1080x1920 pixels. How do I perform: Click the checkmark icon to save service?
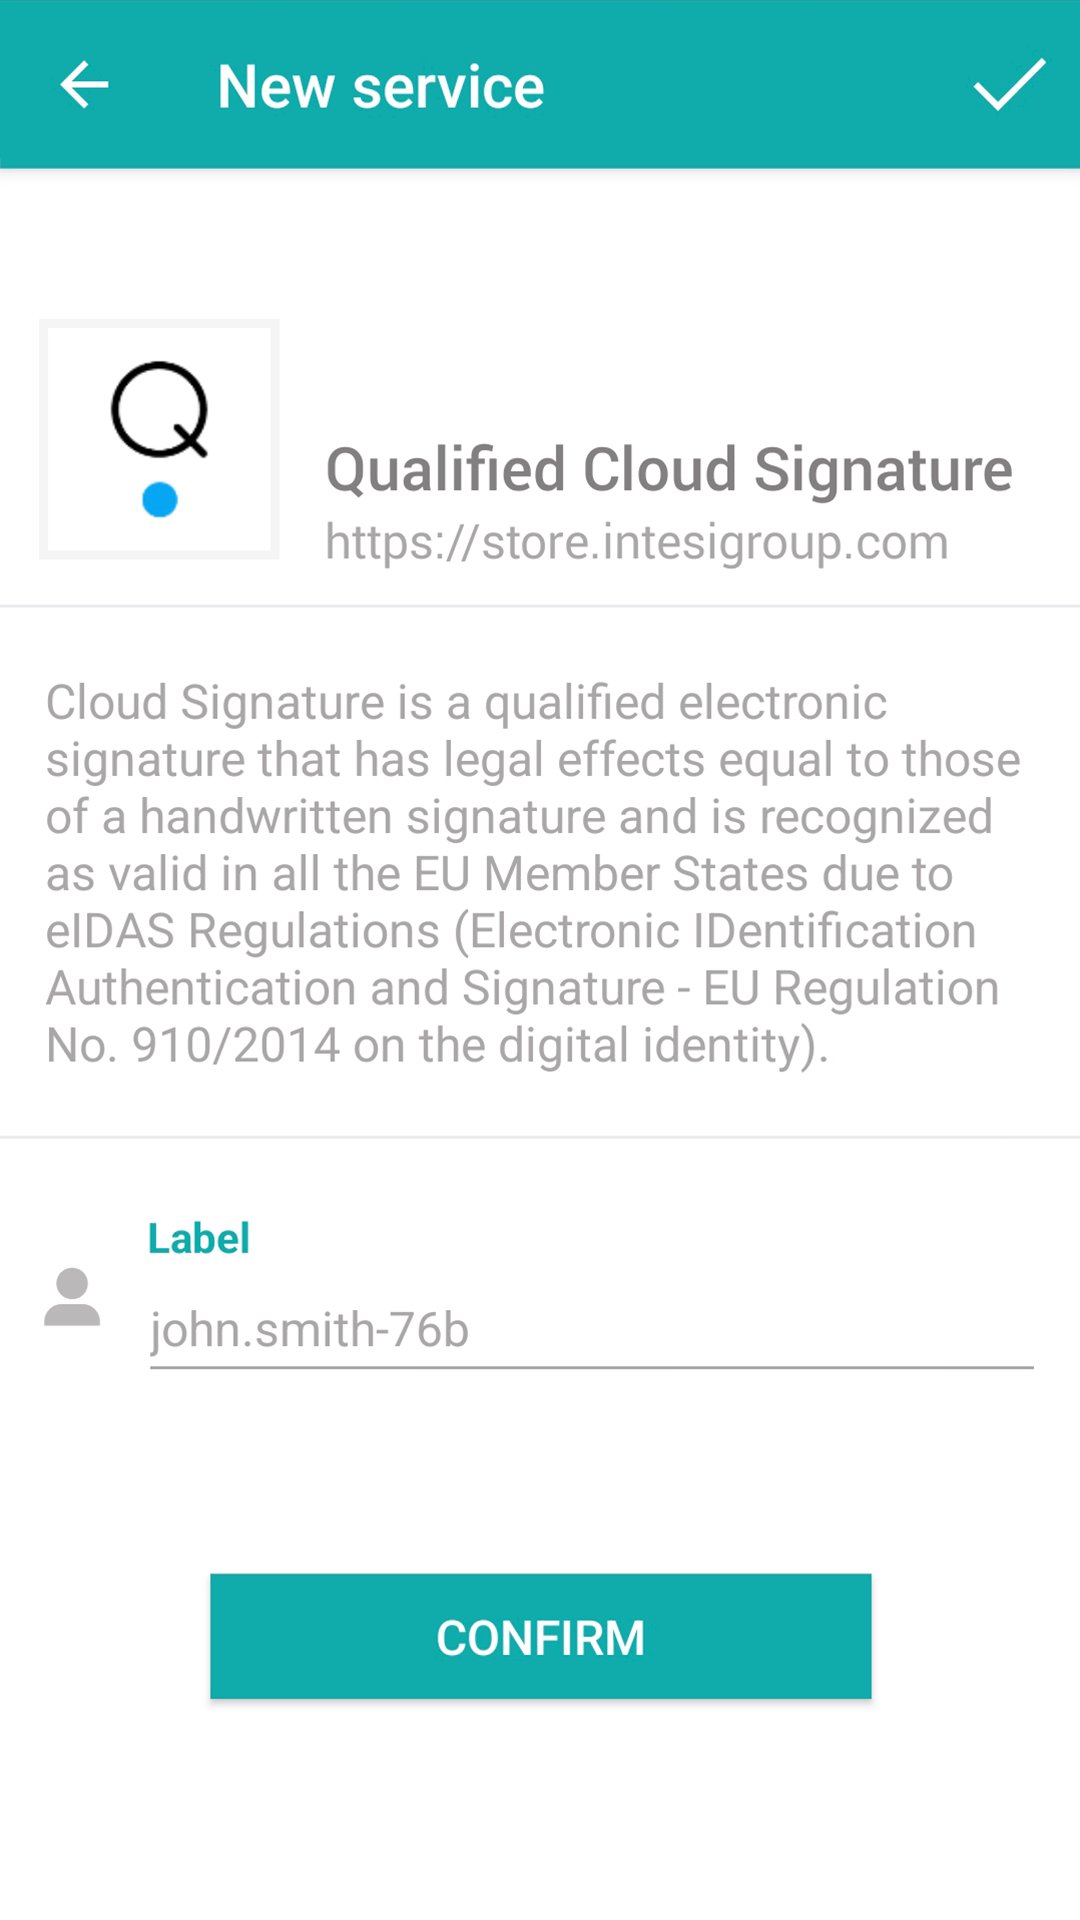click(x=1008, y=85)
